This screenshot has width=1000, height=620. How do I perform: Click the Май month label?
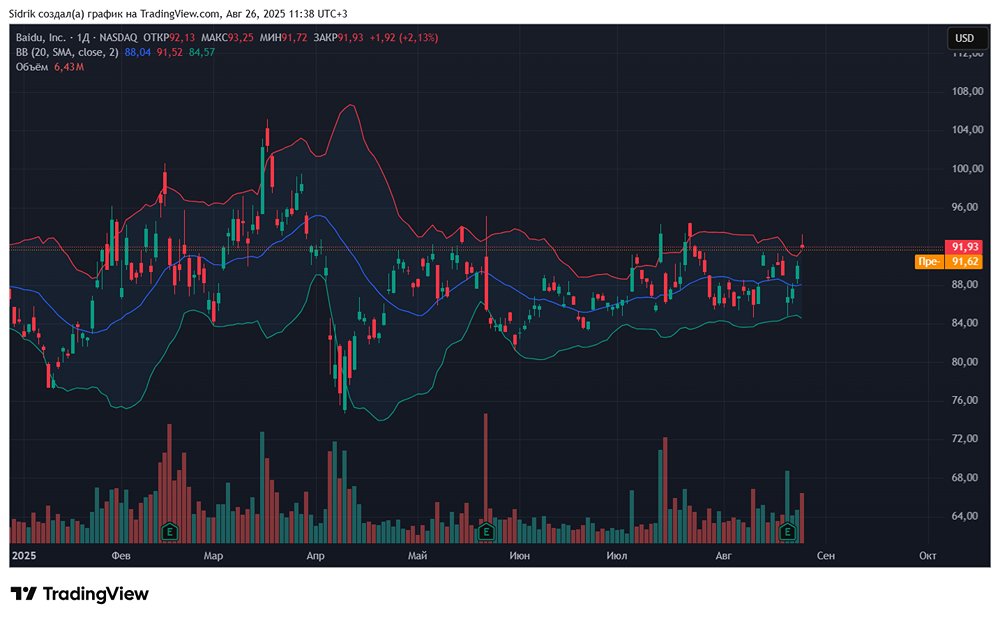pyautogui.click(x=417, y=556)
